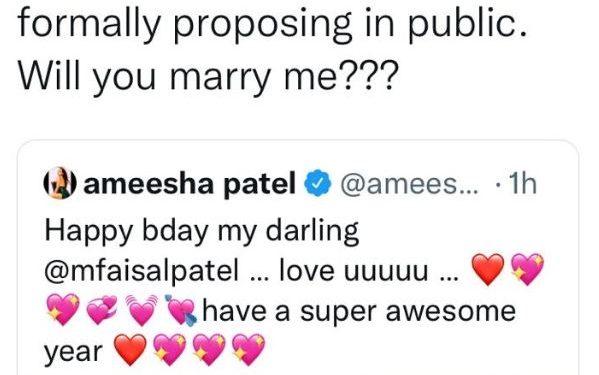Viewport: 599px width, 375px height.
Task: Open quoted tweet via 'Happy bday my darling'
Action: point(202,231)
